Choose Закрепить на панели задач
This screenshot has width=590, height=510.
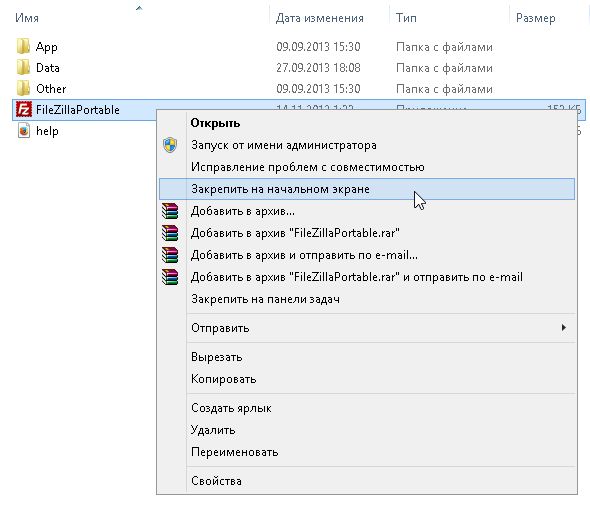[x=367, y=299]
